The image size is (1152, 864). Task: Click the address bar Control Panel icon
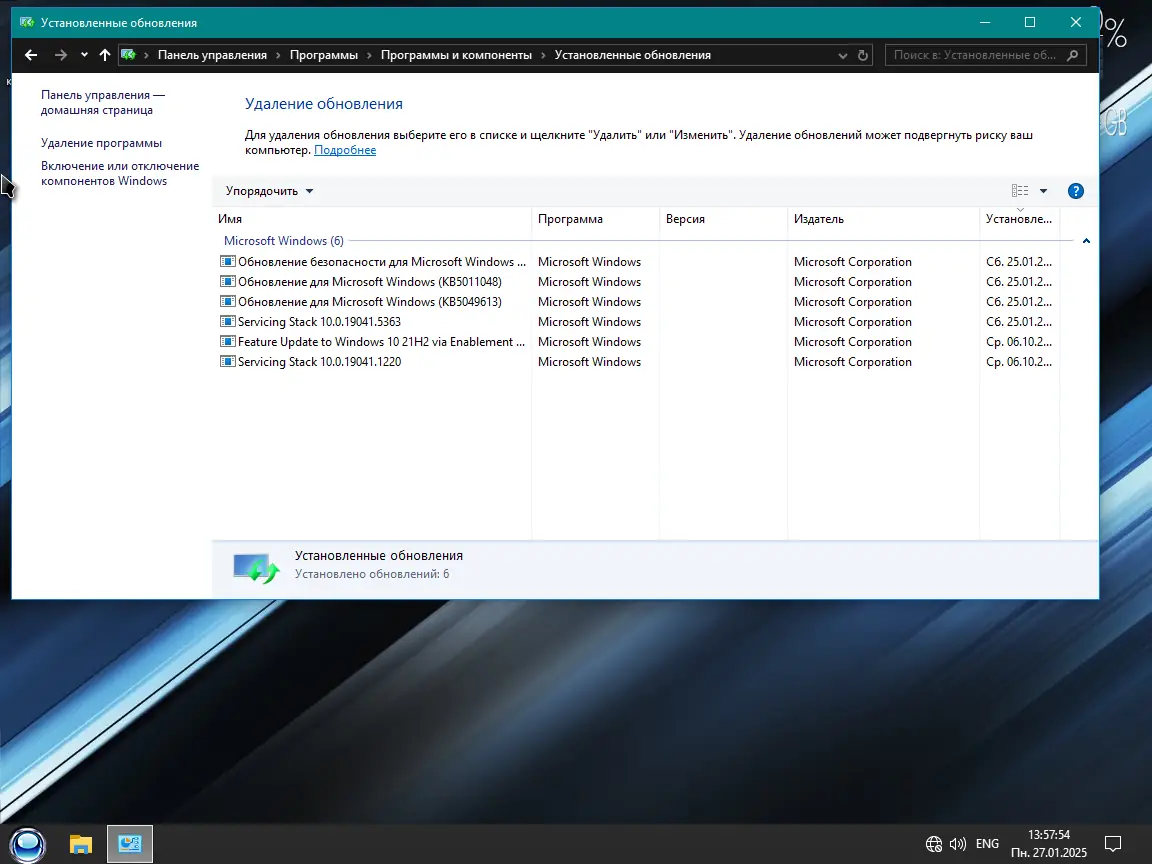(129, 55)
